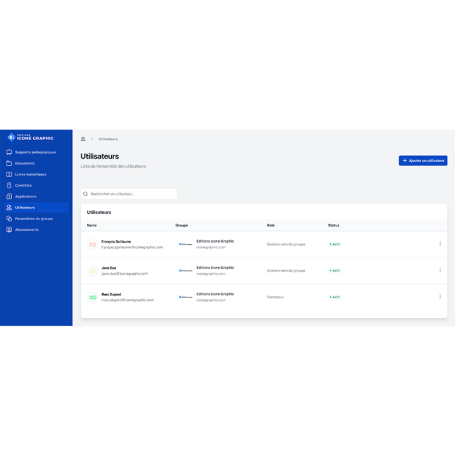Screen dimensions: 455x455
Task: Click the Rôle column header
Action: 271,226
